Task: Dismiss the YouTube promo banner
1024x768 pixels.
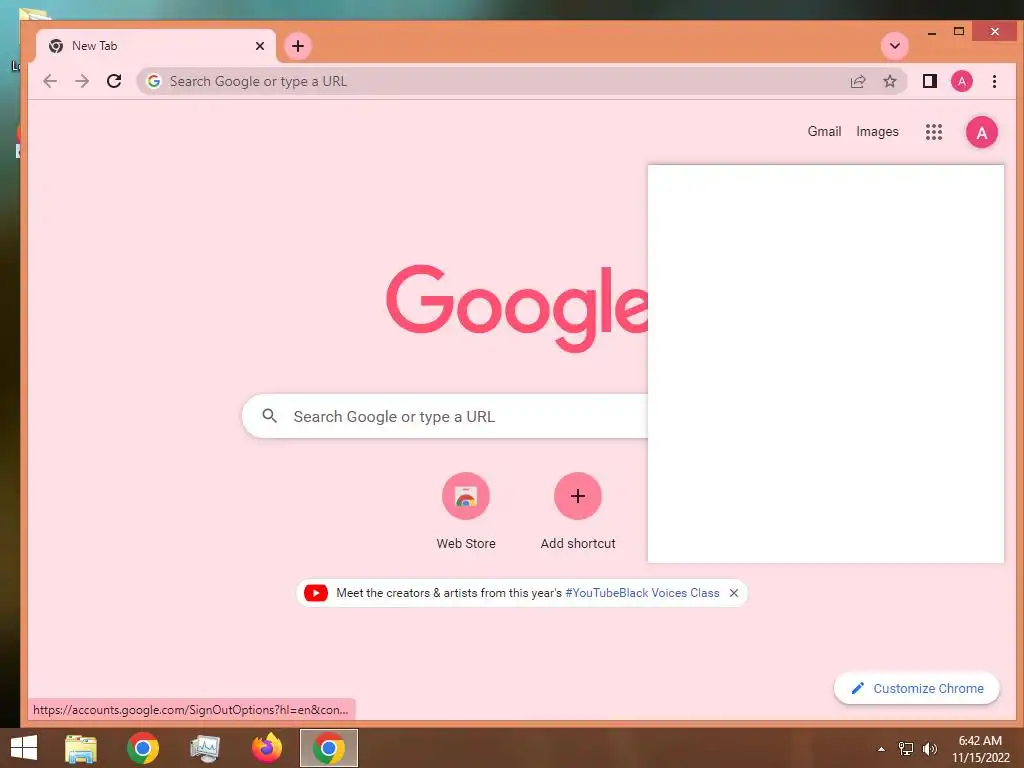Action: [734, 593]
